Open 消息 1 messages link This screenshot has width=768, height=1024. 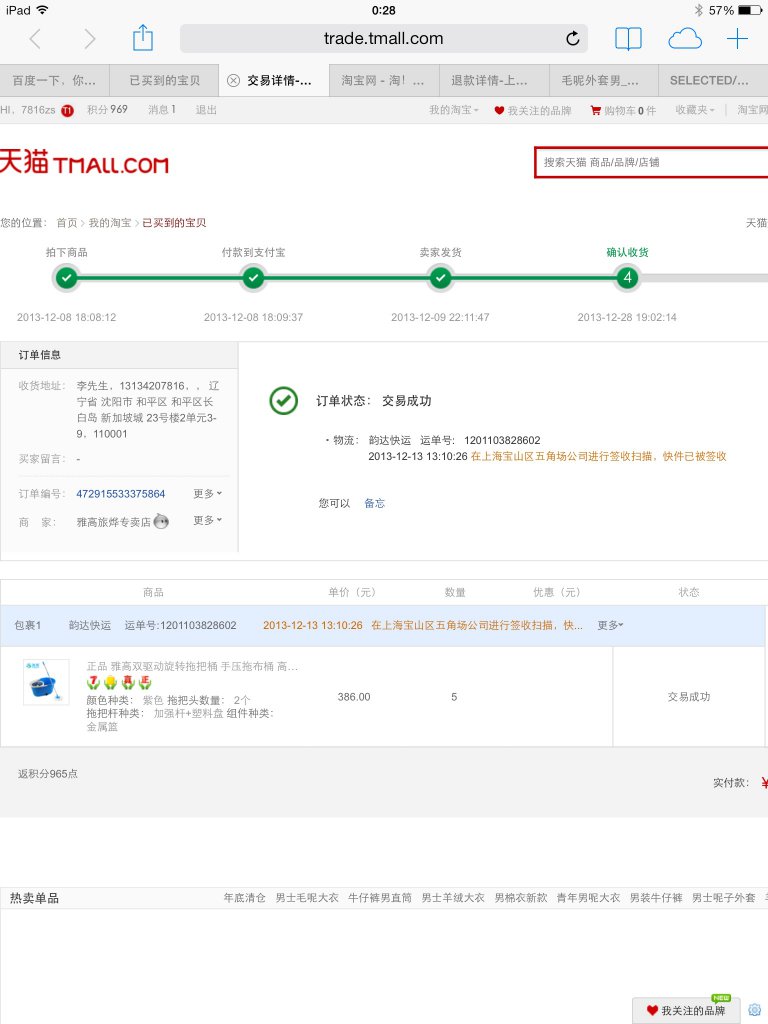(162, 110)
